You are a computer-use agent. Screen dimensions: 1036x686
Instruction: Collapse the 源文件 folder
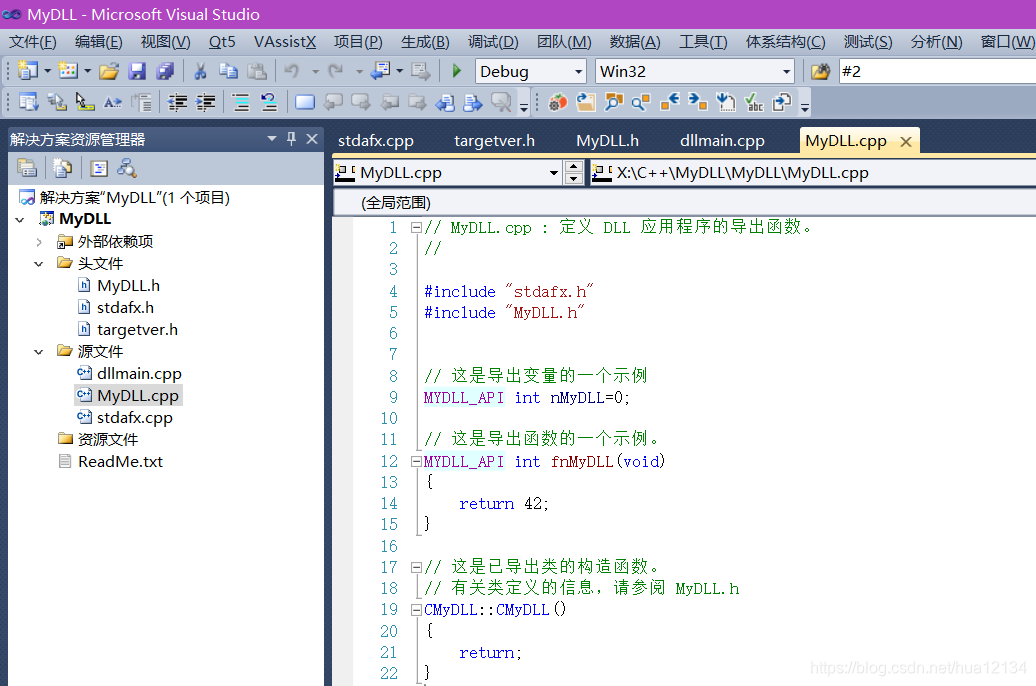[39, 352]
